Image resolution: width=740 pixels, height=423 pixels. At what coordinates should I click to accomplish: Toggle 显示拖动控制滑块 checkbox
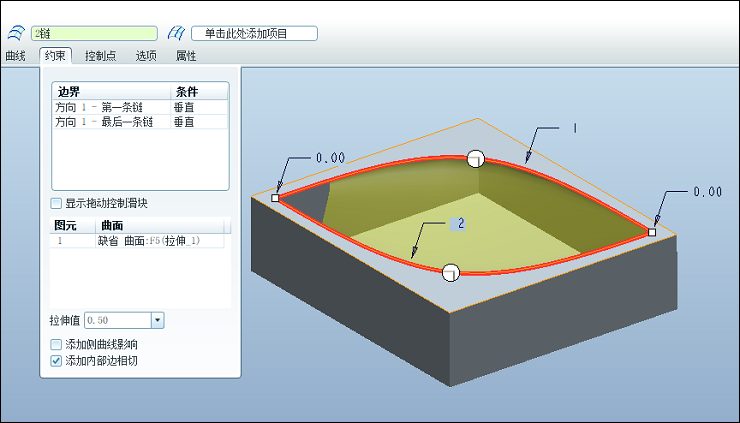[x=56, y=203]
